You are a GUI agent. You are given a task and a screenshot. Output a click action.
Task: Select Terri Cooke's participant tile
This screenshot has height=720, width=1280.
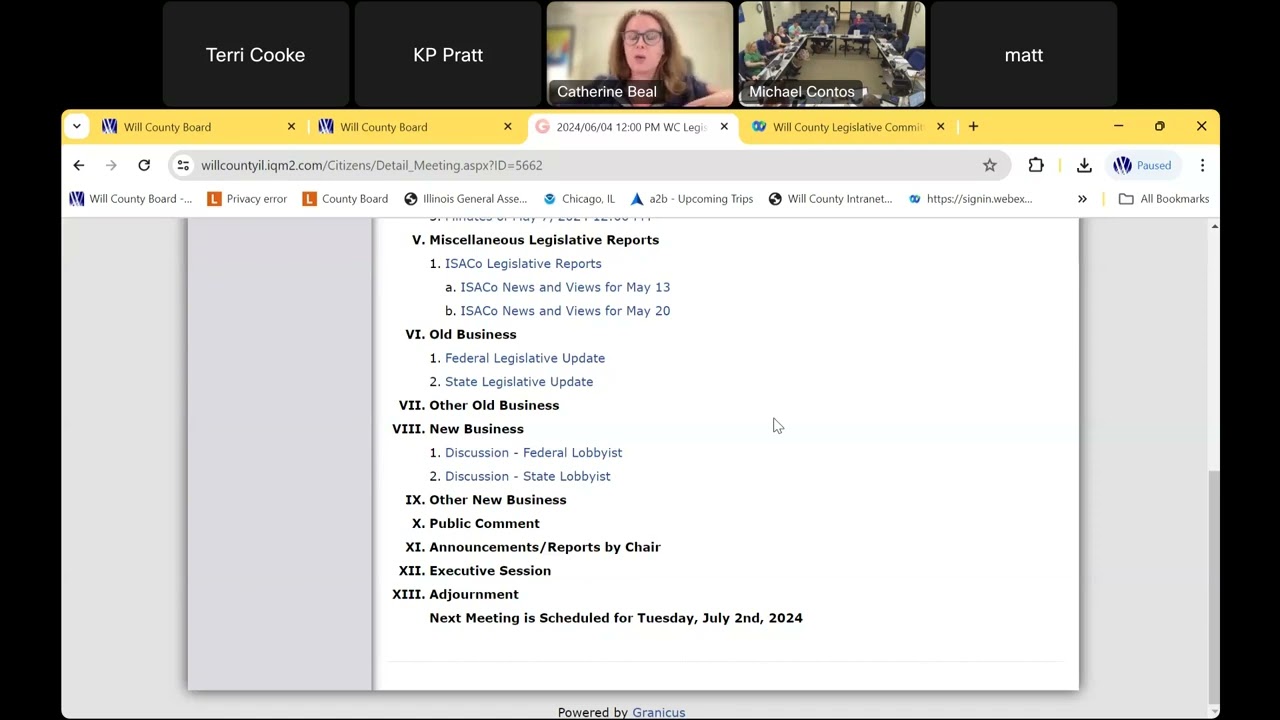255,54
